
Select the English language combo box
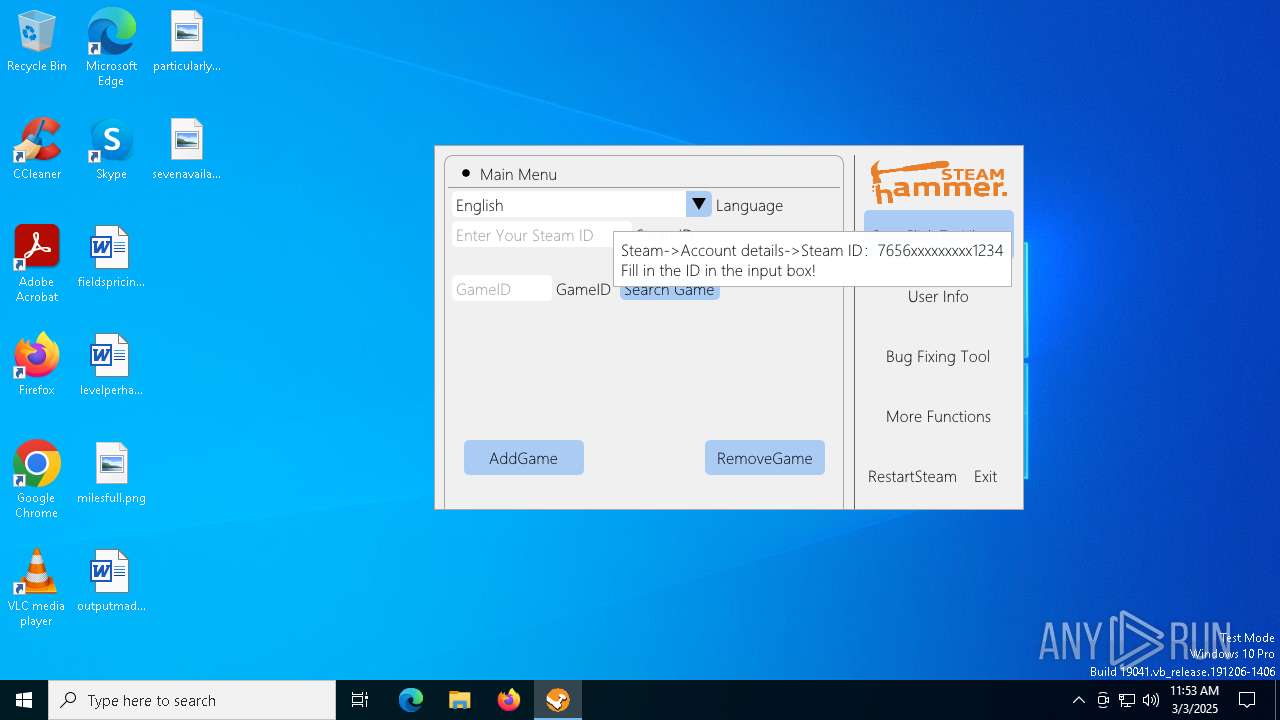[581, 205]
